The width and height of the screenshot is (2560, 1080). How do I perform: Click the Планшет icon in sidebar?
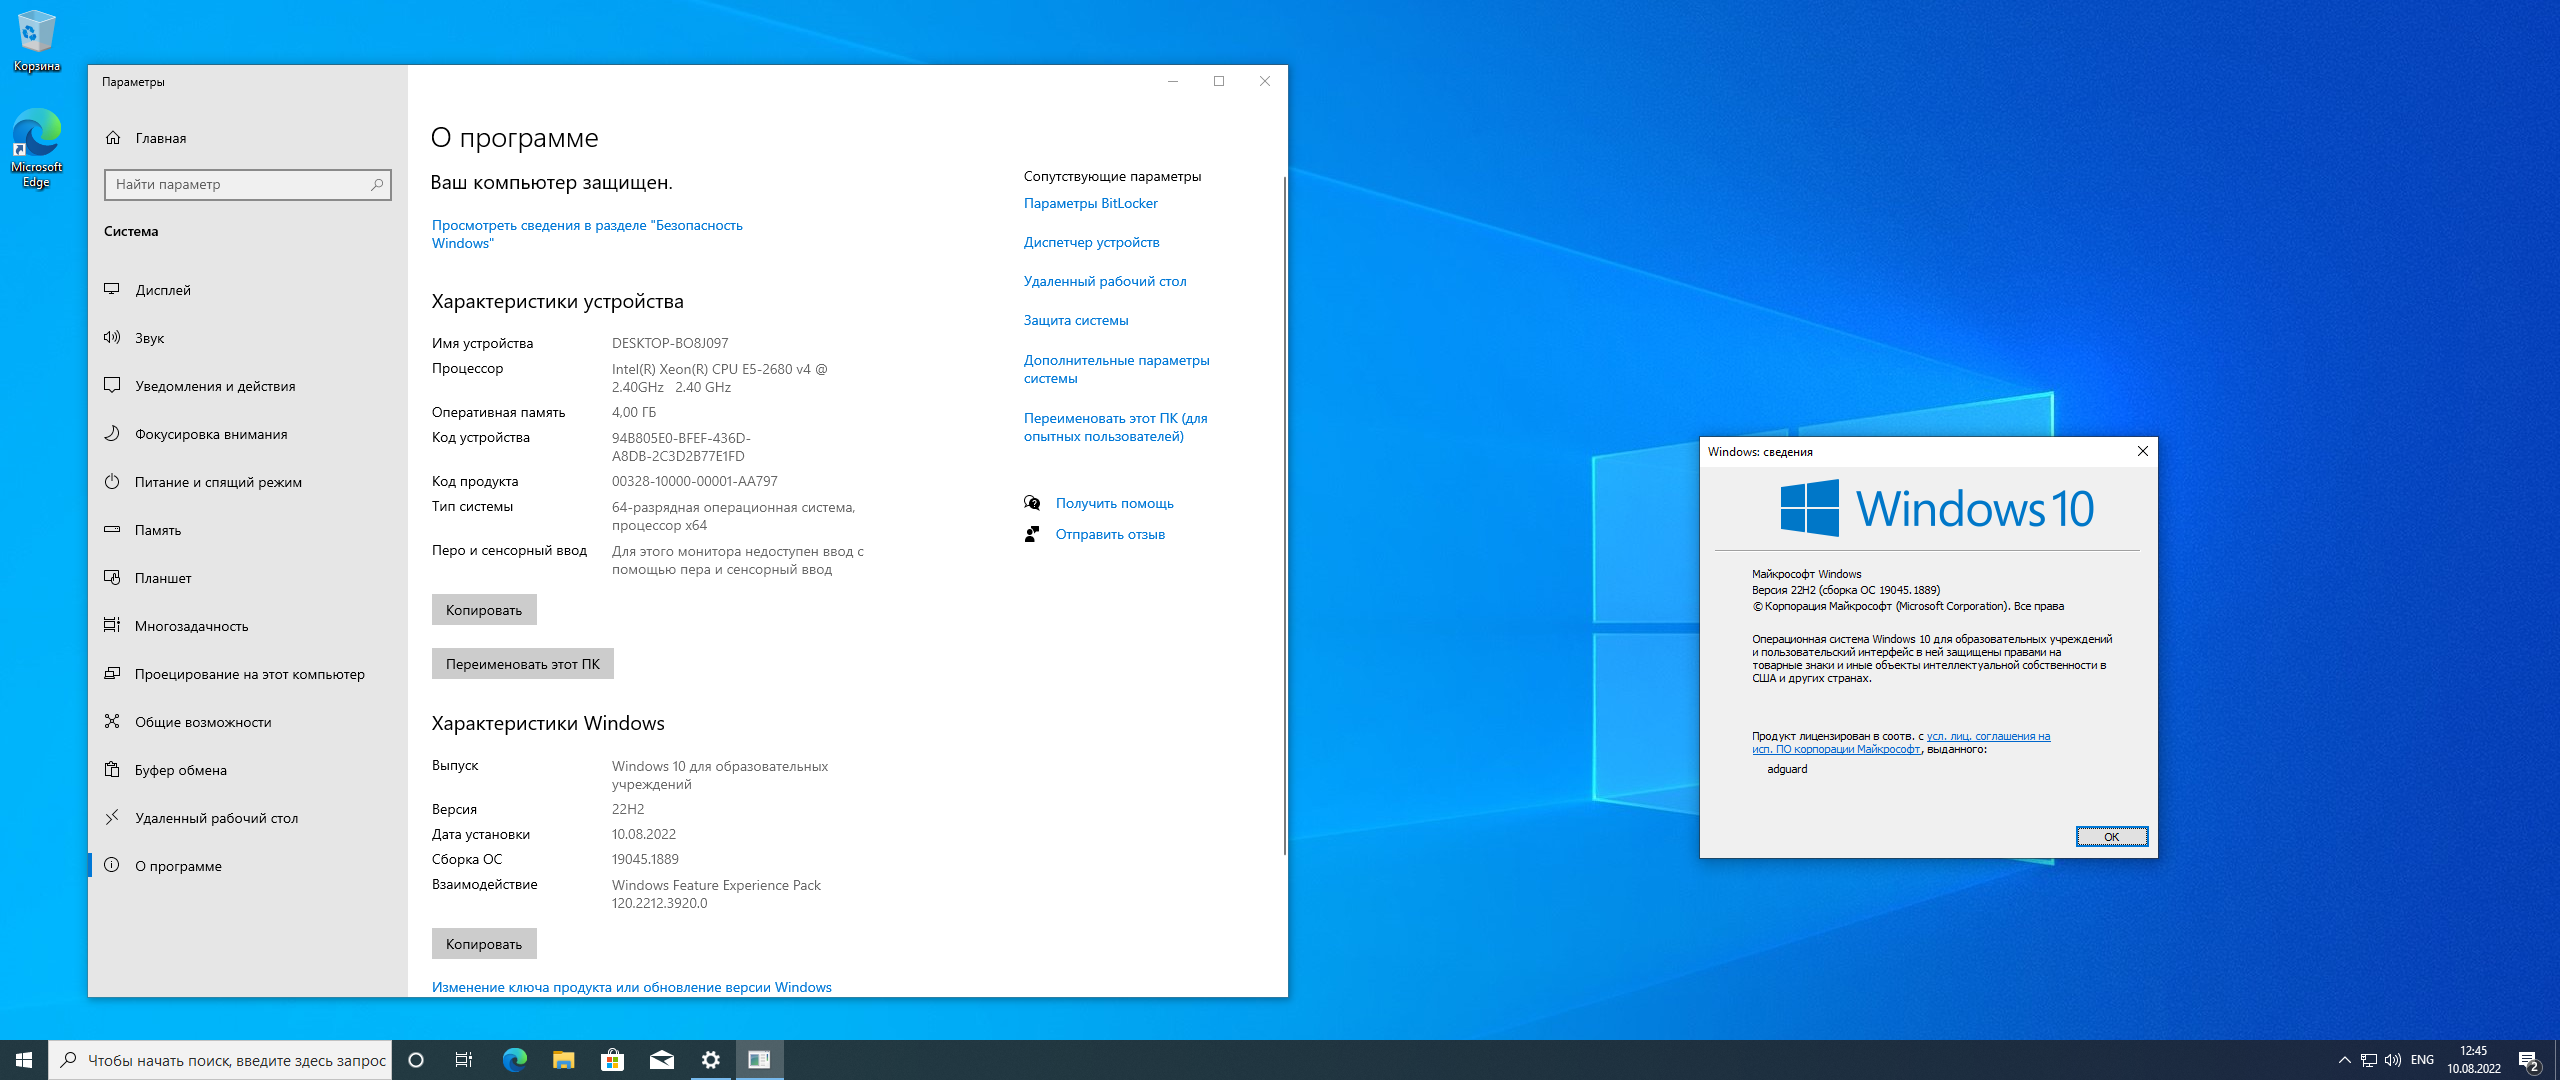[x=112, y=577]
